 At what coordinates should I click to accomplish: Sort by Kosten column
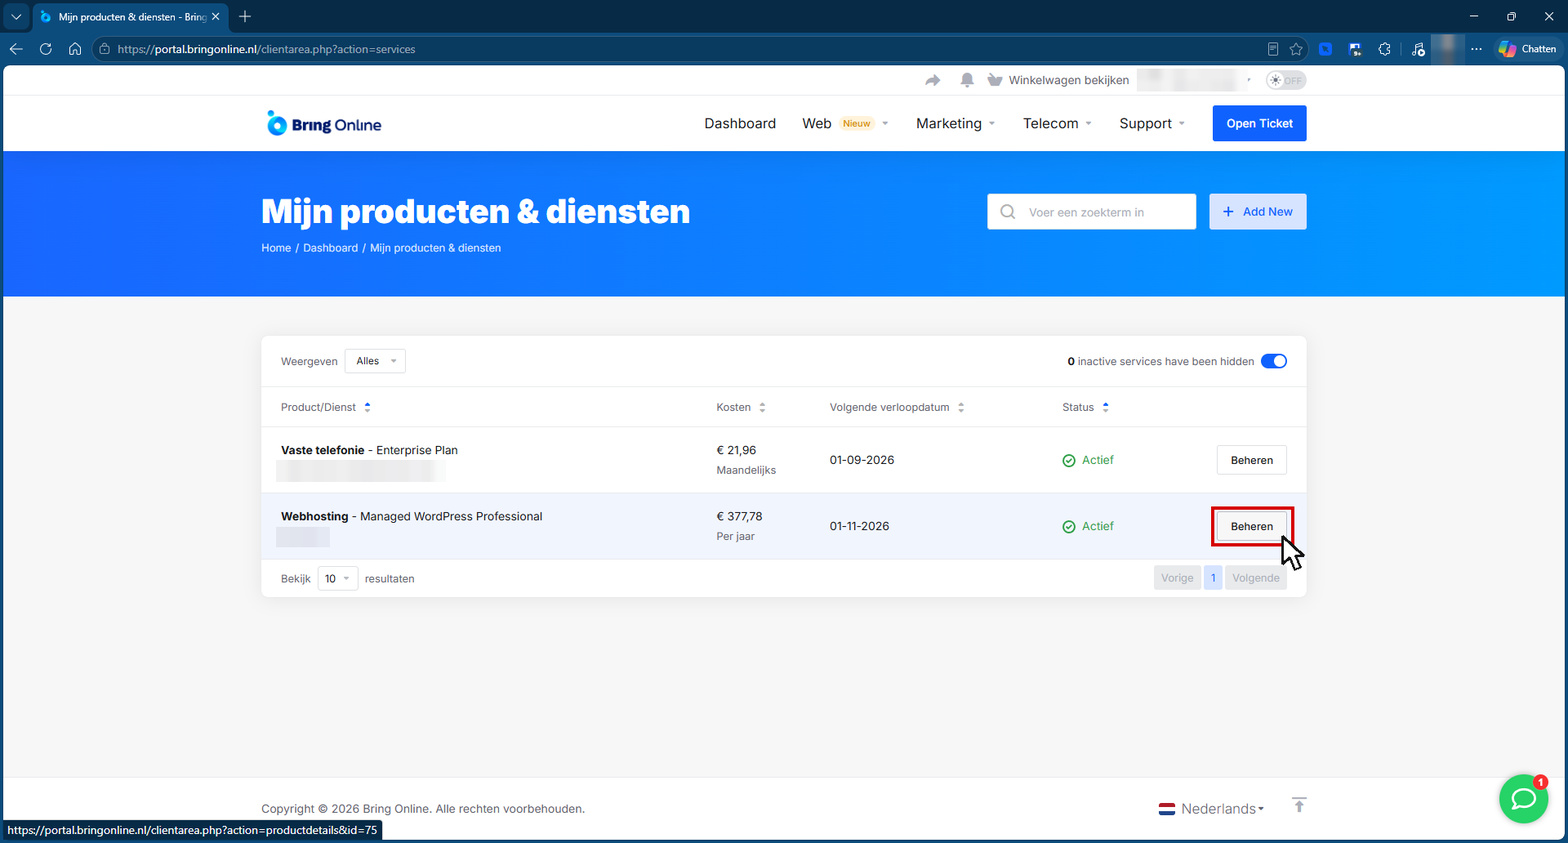[x=741, y=407]
